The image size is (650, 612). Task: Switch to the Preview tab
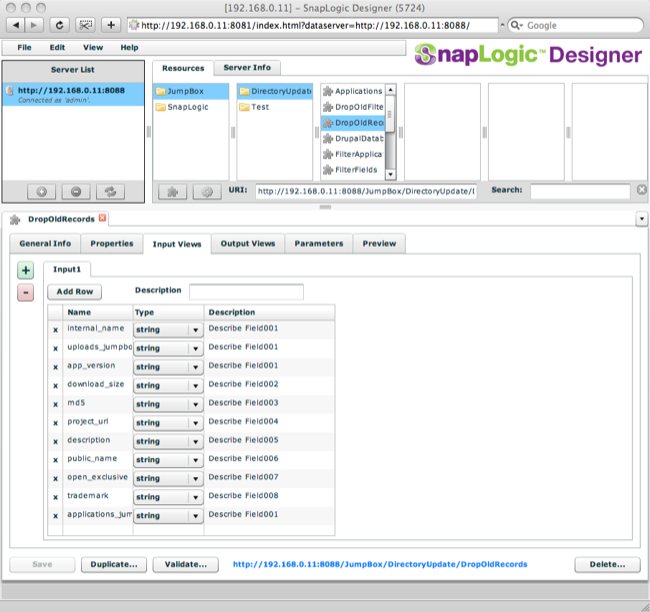click(379, 244)
